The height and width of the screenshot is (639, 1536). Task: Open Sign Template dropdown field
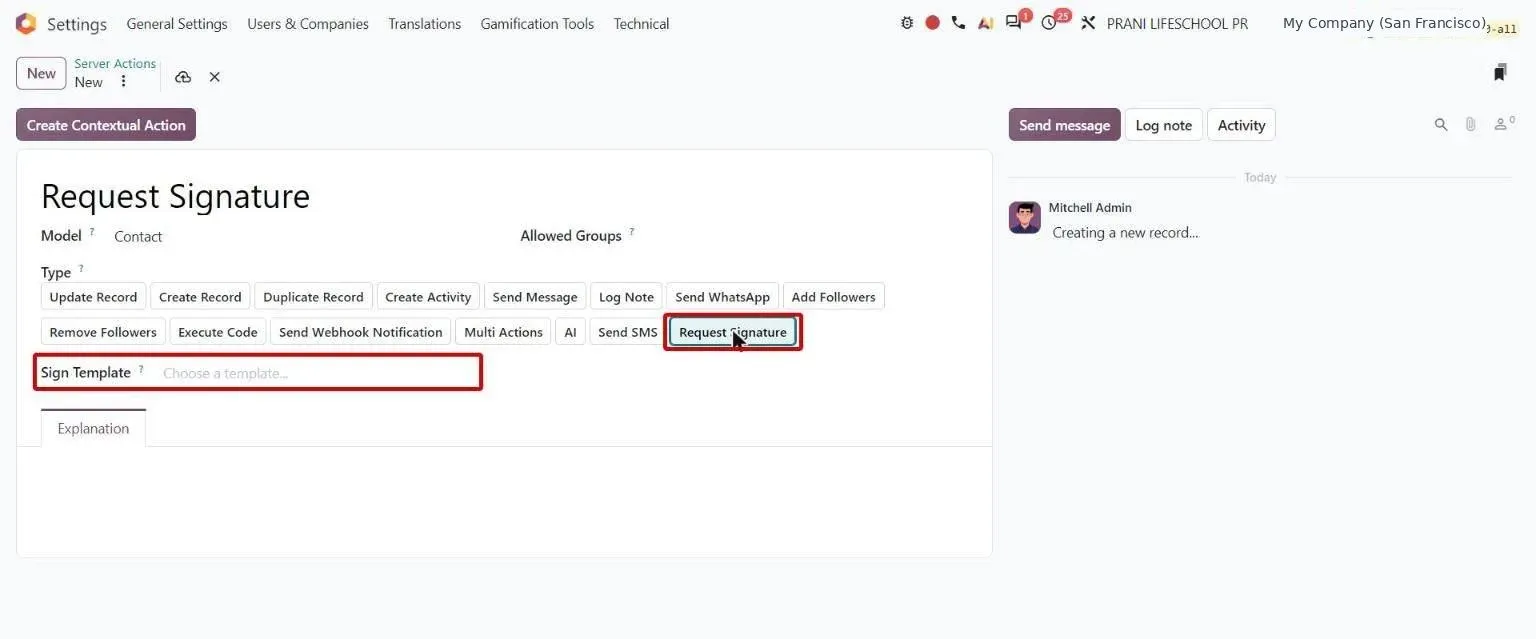[x=318, y=373]
